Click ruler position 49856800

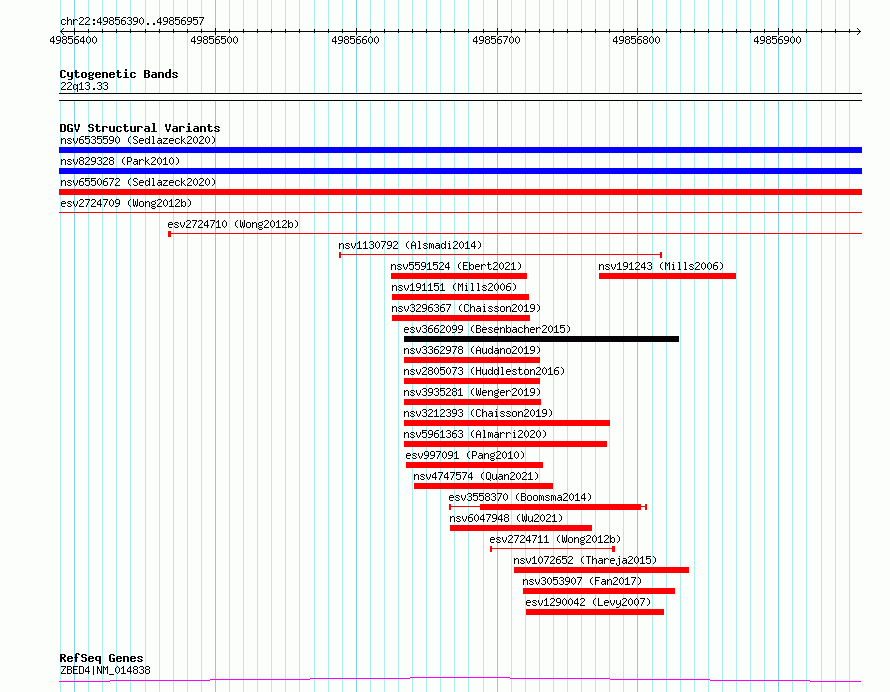point(636,40)
